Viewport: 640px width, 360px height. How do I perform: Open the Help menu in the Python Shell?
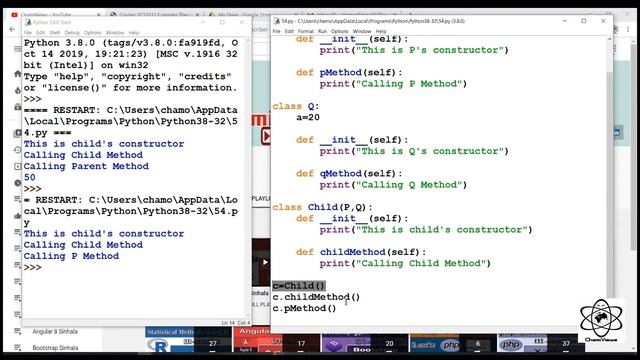point(134,33)
